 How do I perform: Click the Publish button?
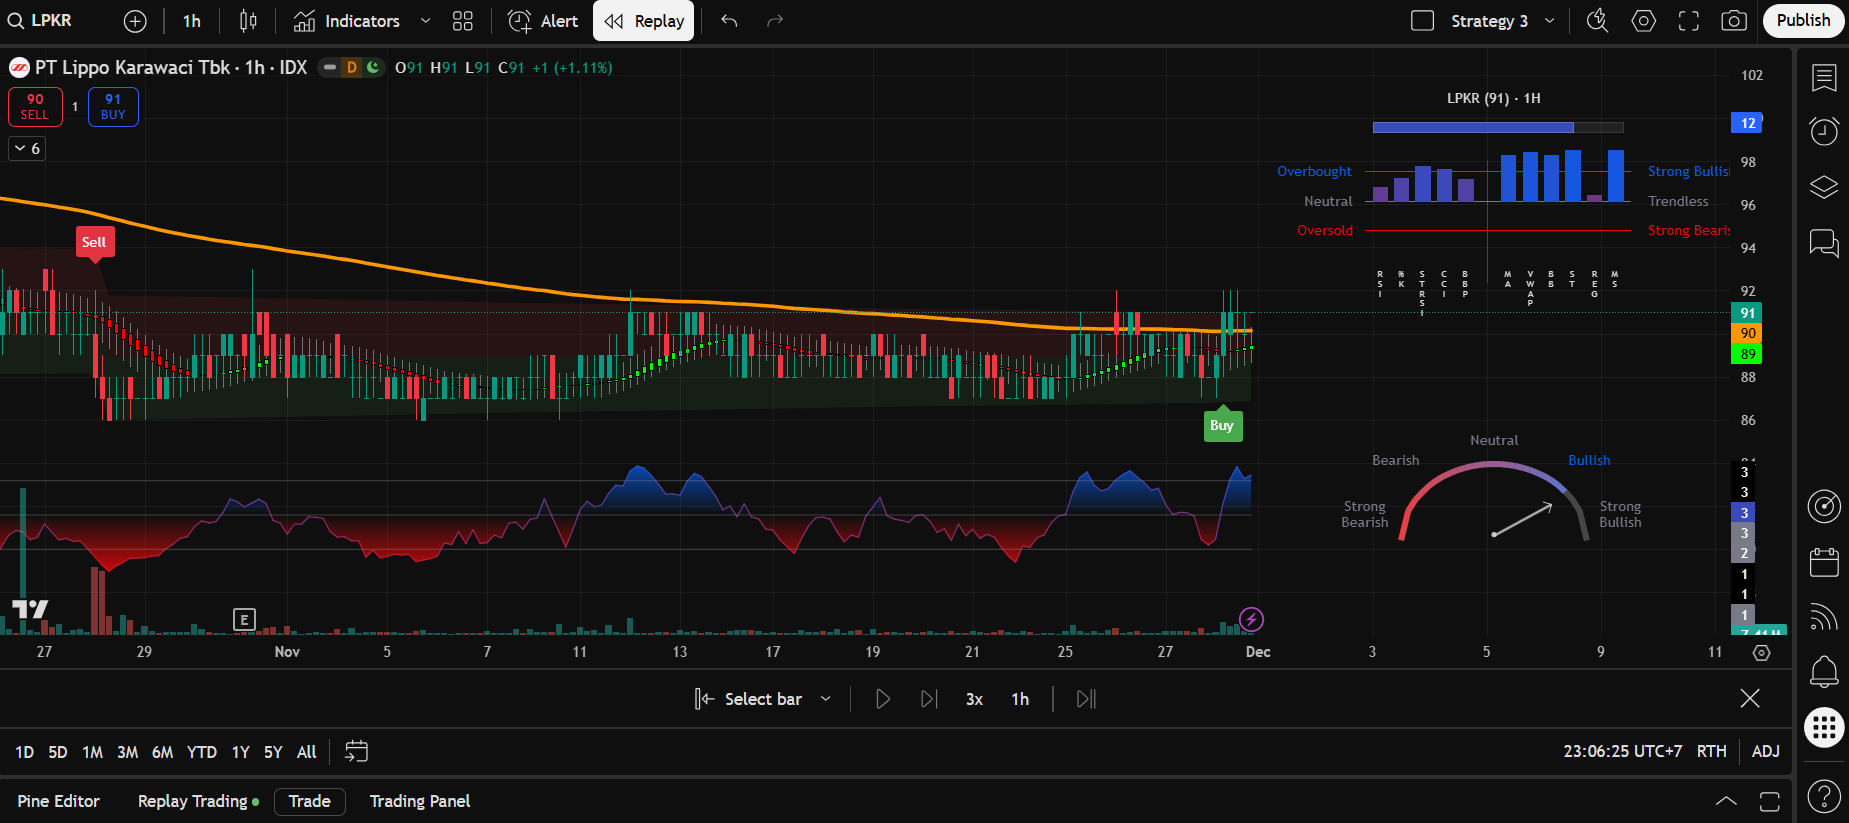(1802, 21)
